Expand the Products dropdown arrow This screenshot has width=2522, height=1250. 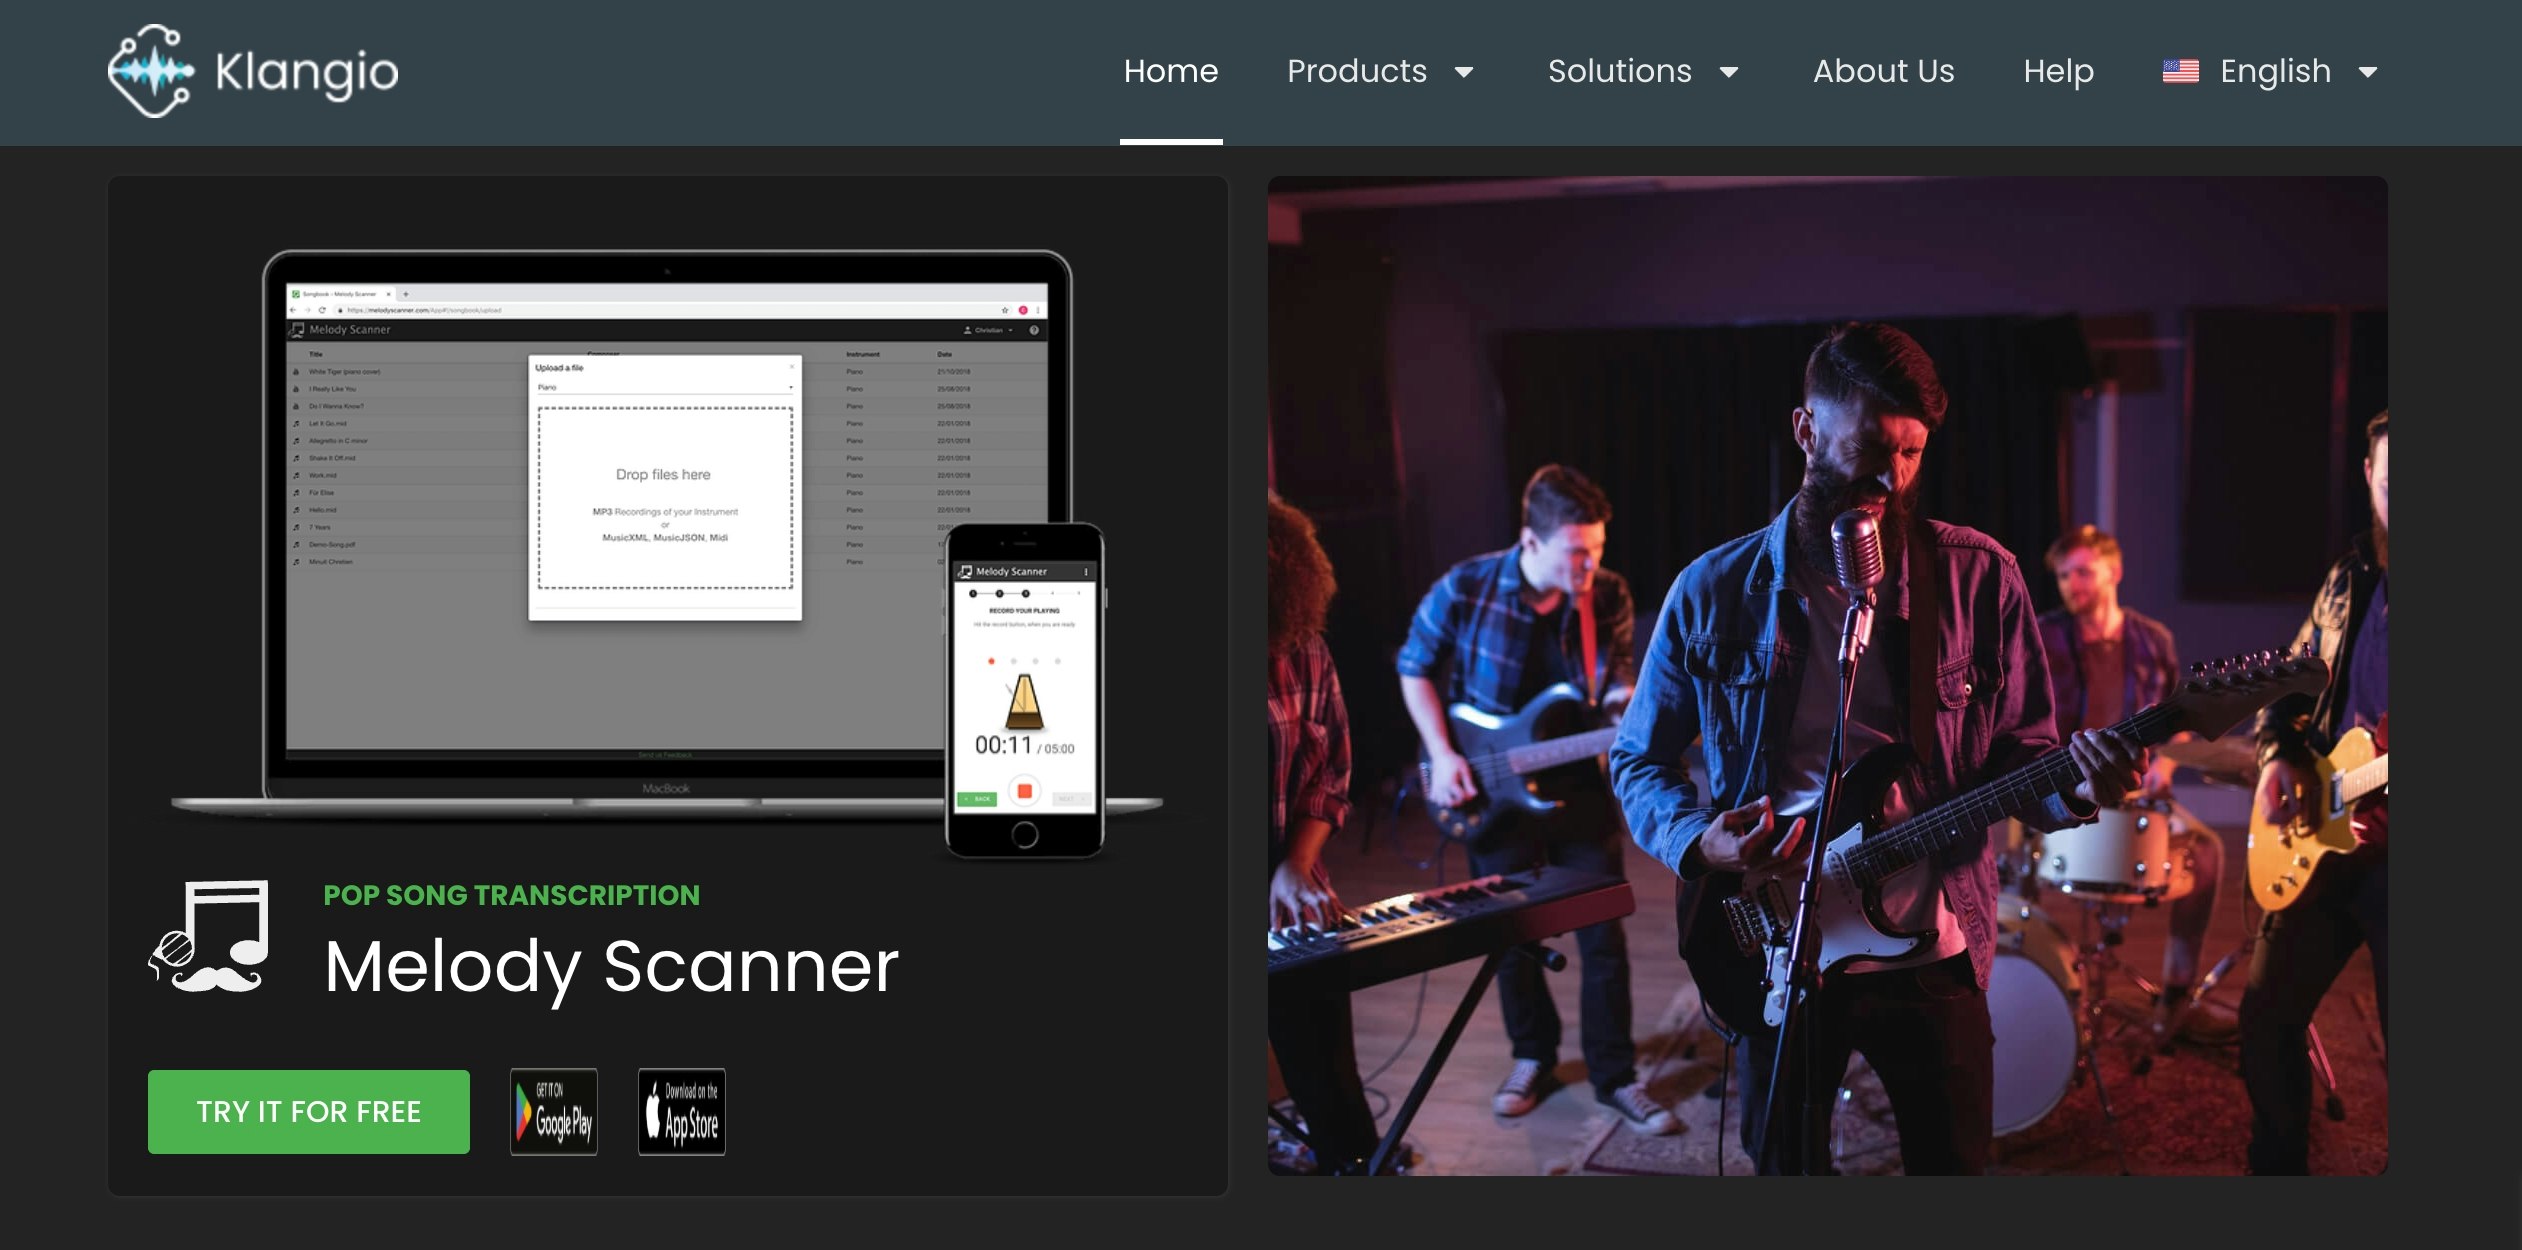(1464, 72)
